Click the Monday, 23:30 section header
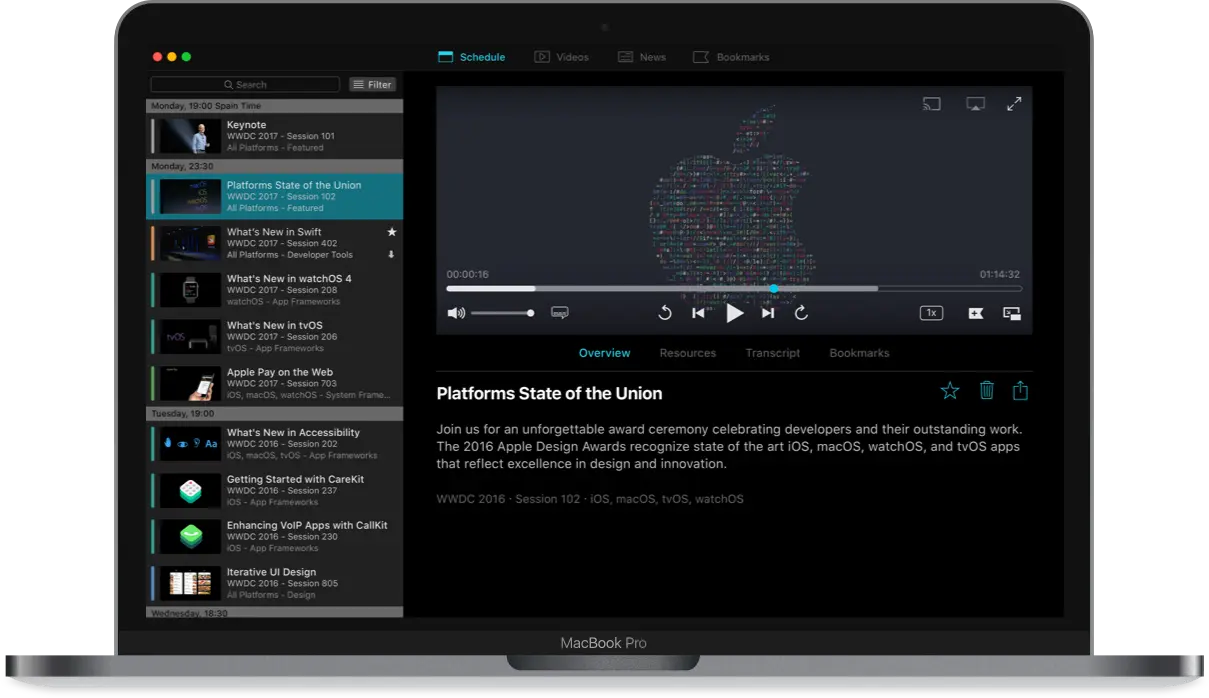Image resolution: width=1209 pixels, height=698 pixels. (275, 166)
